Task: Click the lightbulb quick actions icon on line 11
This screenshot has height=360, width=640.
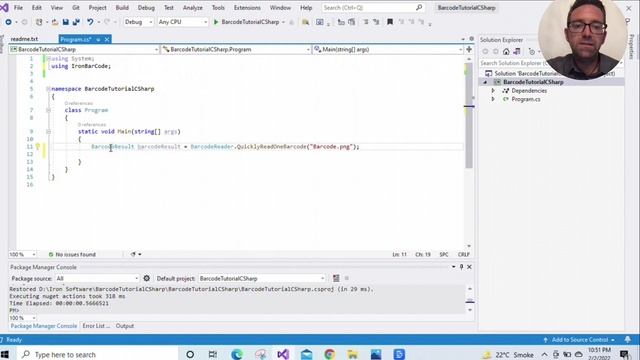Action: [38, 147]
